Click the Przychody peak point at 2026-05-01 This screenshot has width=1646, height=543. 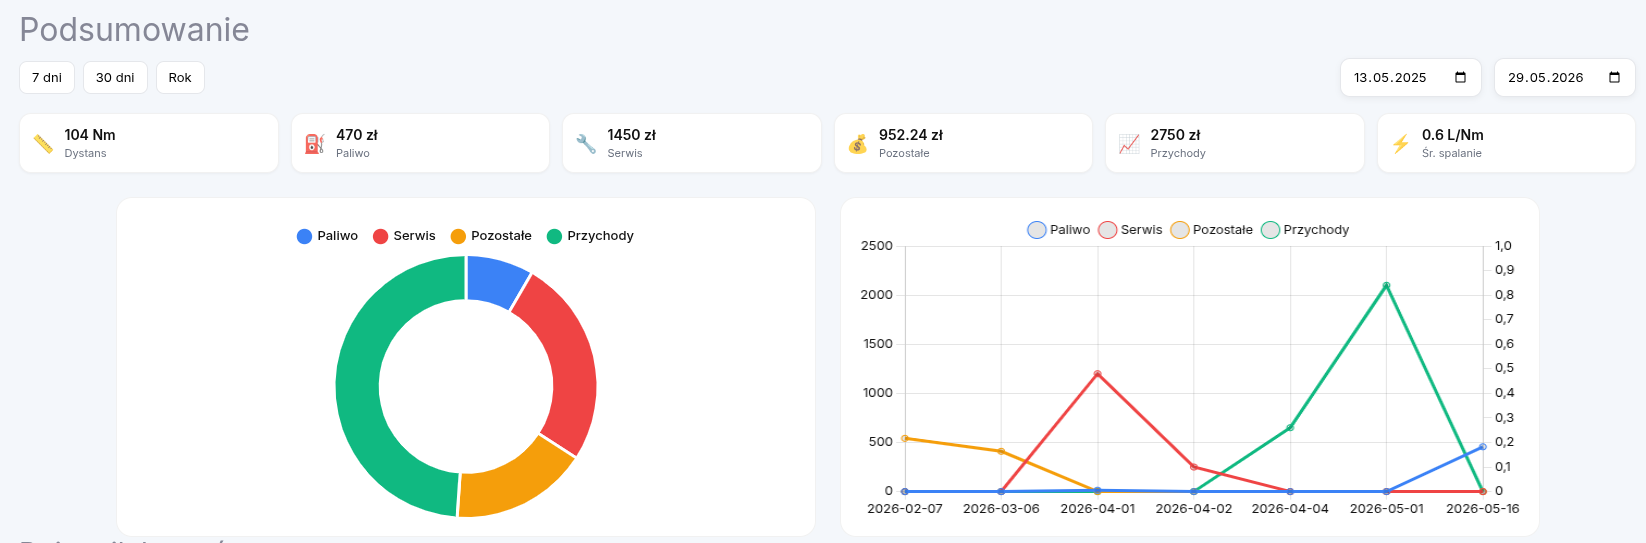(x=1386, y=286)
